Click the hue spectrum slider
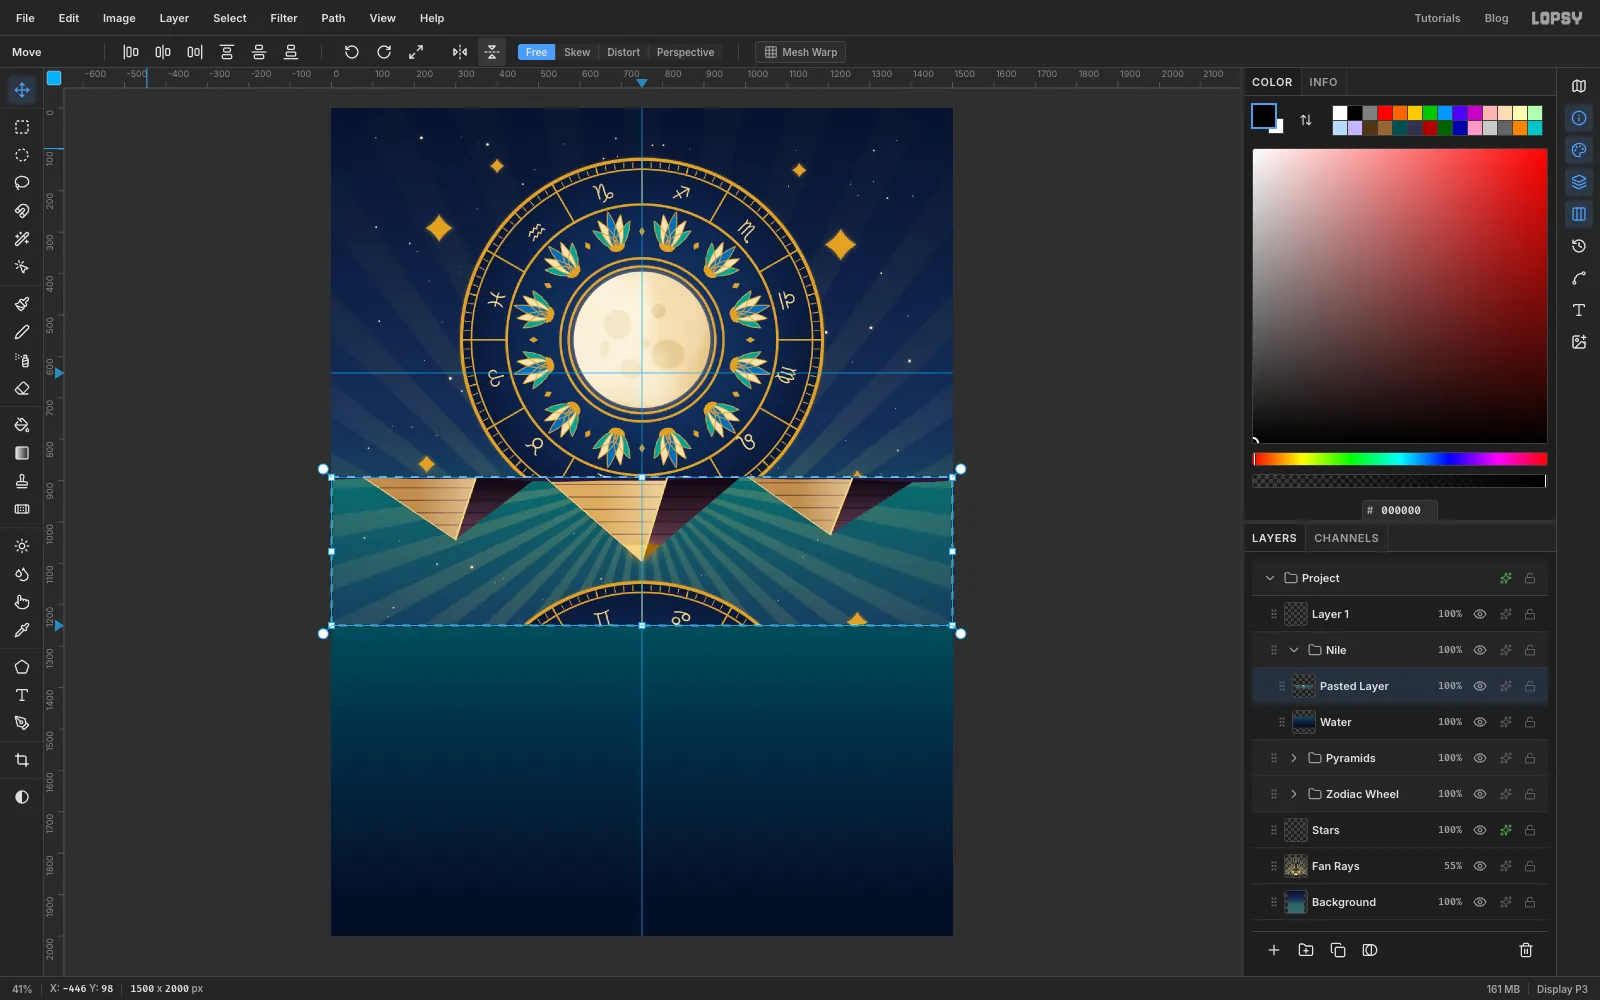This screenshot has height=1000, width=1600. [x=1400, y=459]
